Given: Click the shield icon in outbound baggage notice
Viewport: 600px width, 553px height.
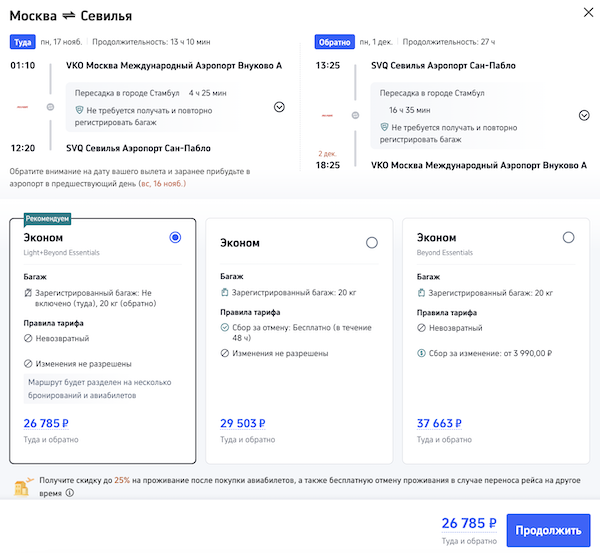Looking at the screenshot, I should tap(80, 111).
